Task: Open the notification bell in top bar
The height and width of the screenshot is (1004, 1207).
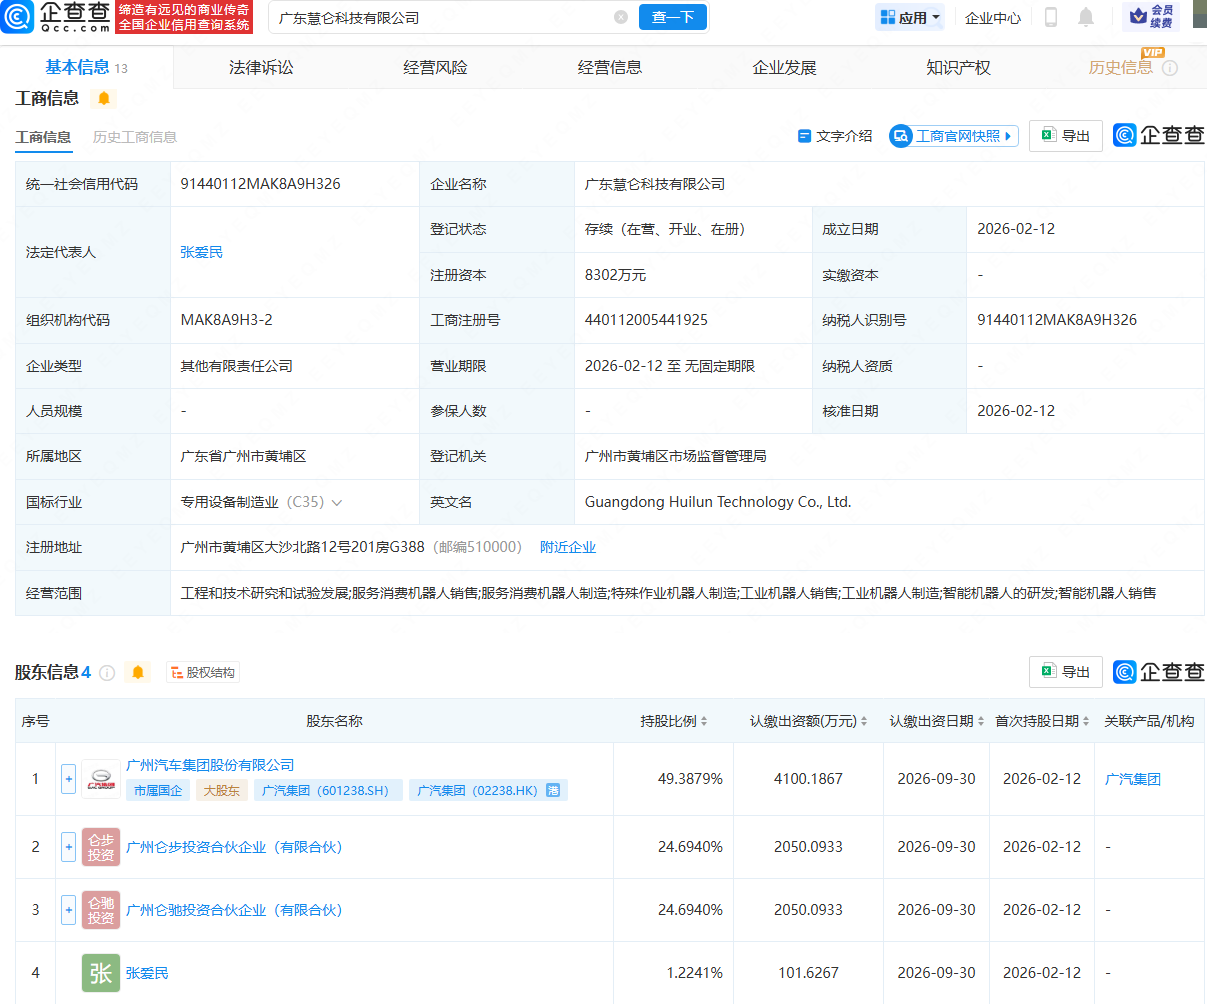Action: [1086, 17]
